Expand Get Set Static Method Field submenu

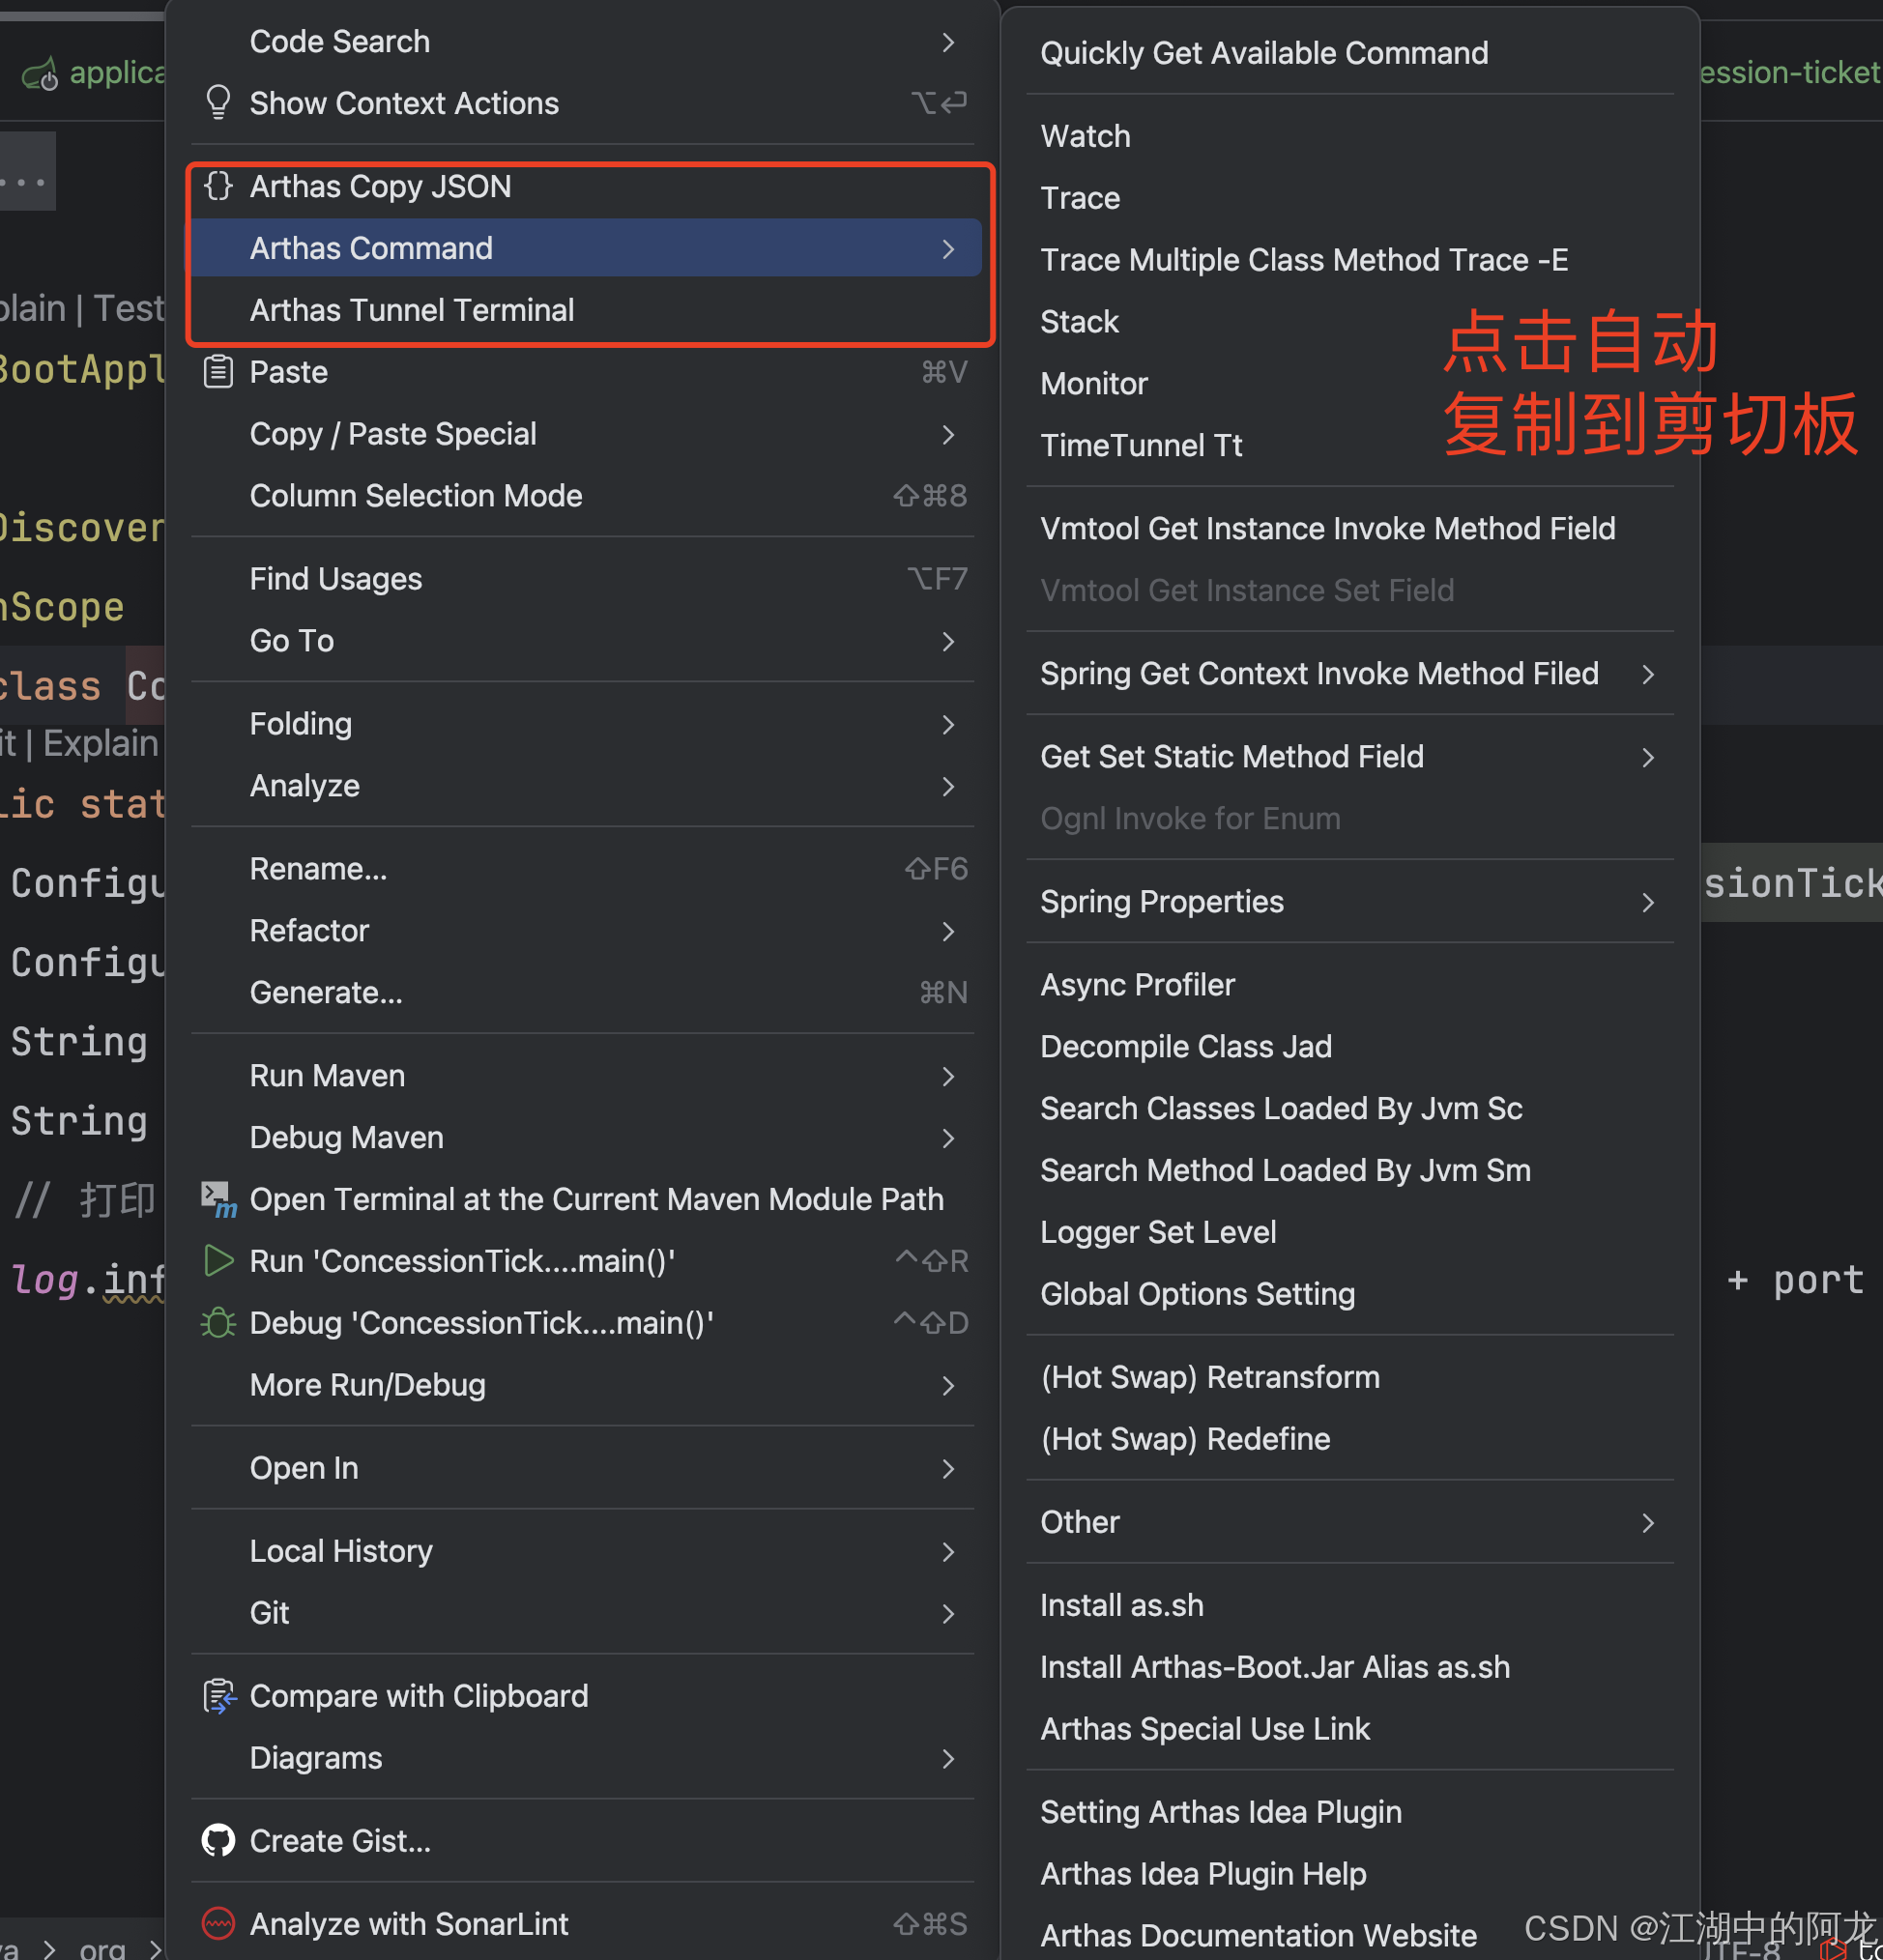tap(1647, 757)
